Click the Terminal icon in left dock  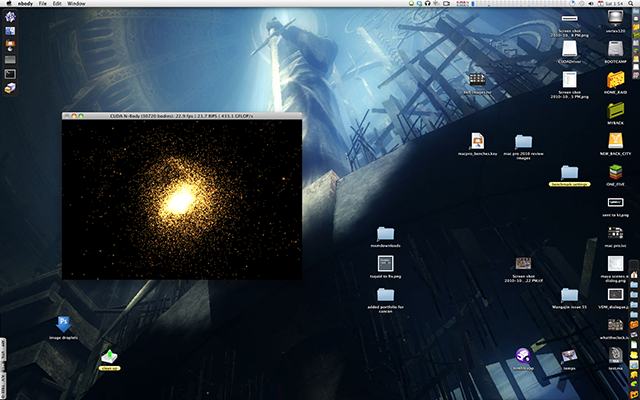tap(10, 74)
